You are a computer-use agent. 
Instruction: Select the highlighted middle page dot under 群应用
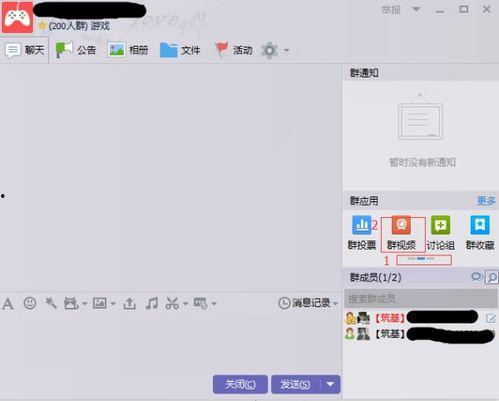coord(421,258)
